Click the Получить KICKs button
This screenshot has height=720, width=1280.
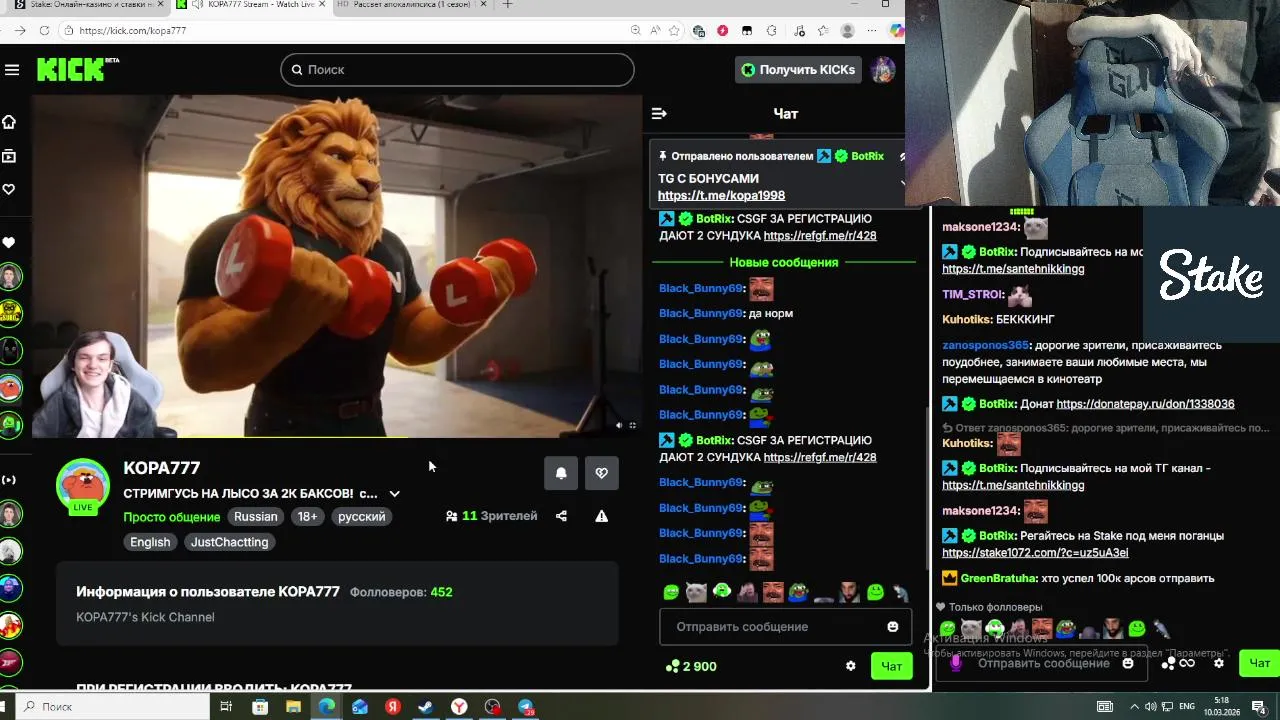click(x=798, y=70)
